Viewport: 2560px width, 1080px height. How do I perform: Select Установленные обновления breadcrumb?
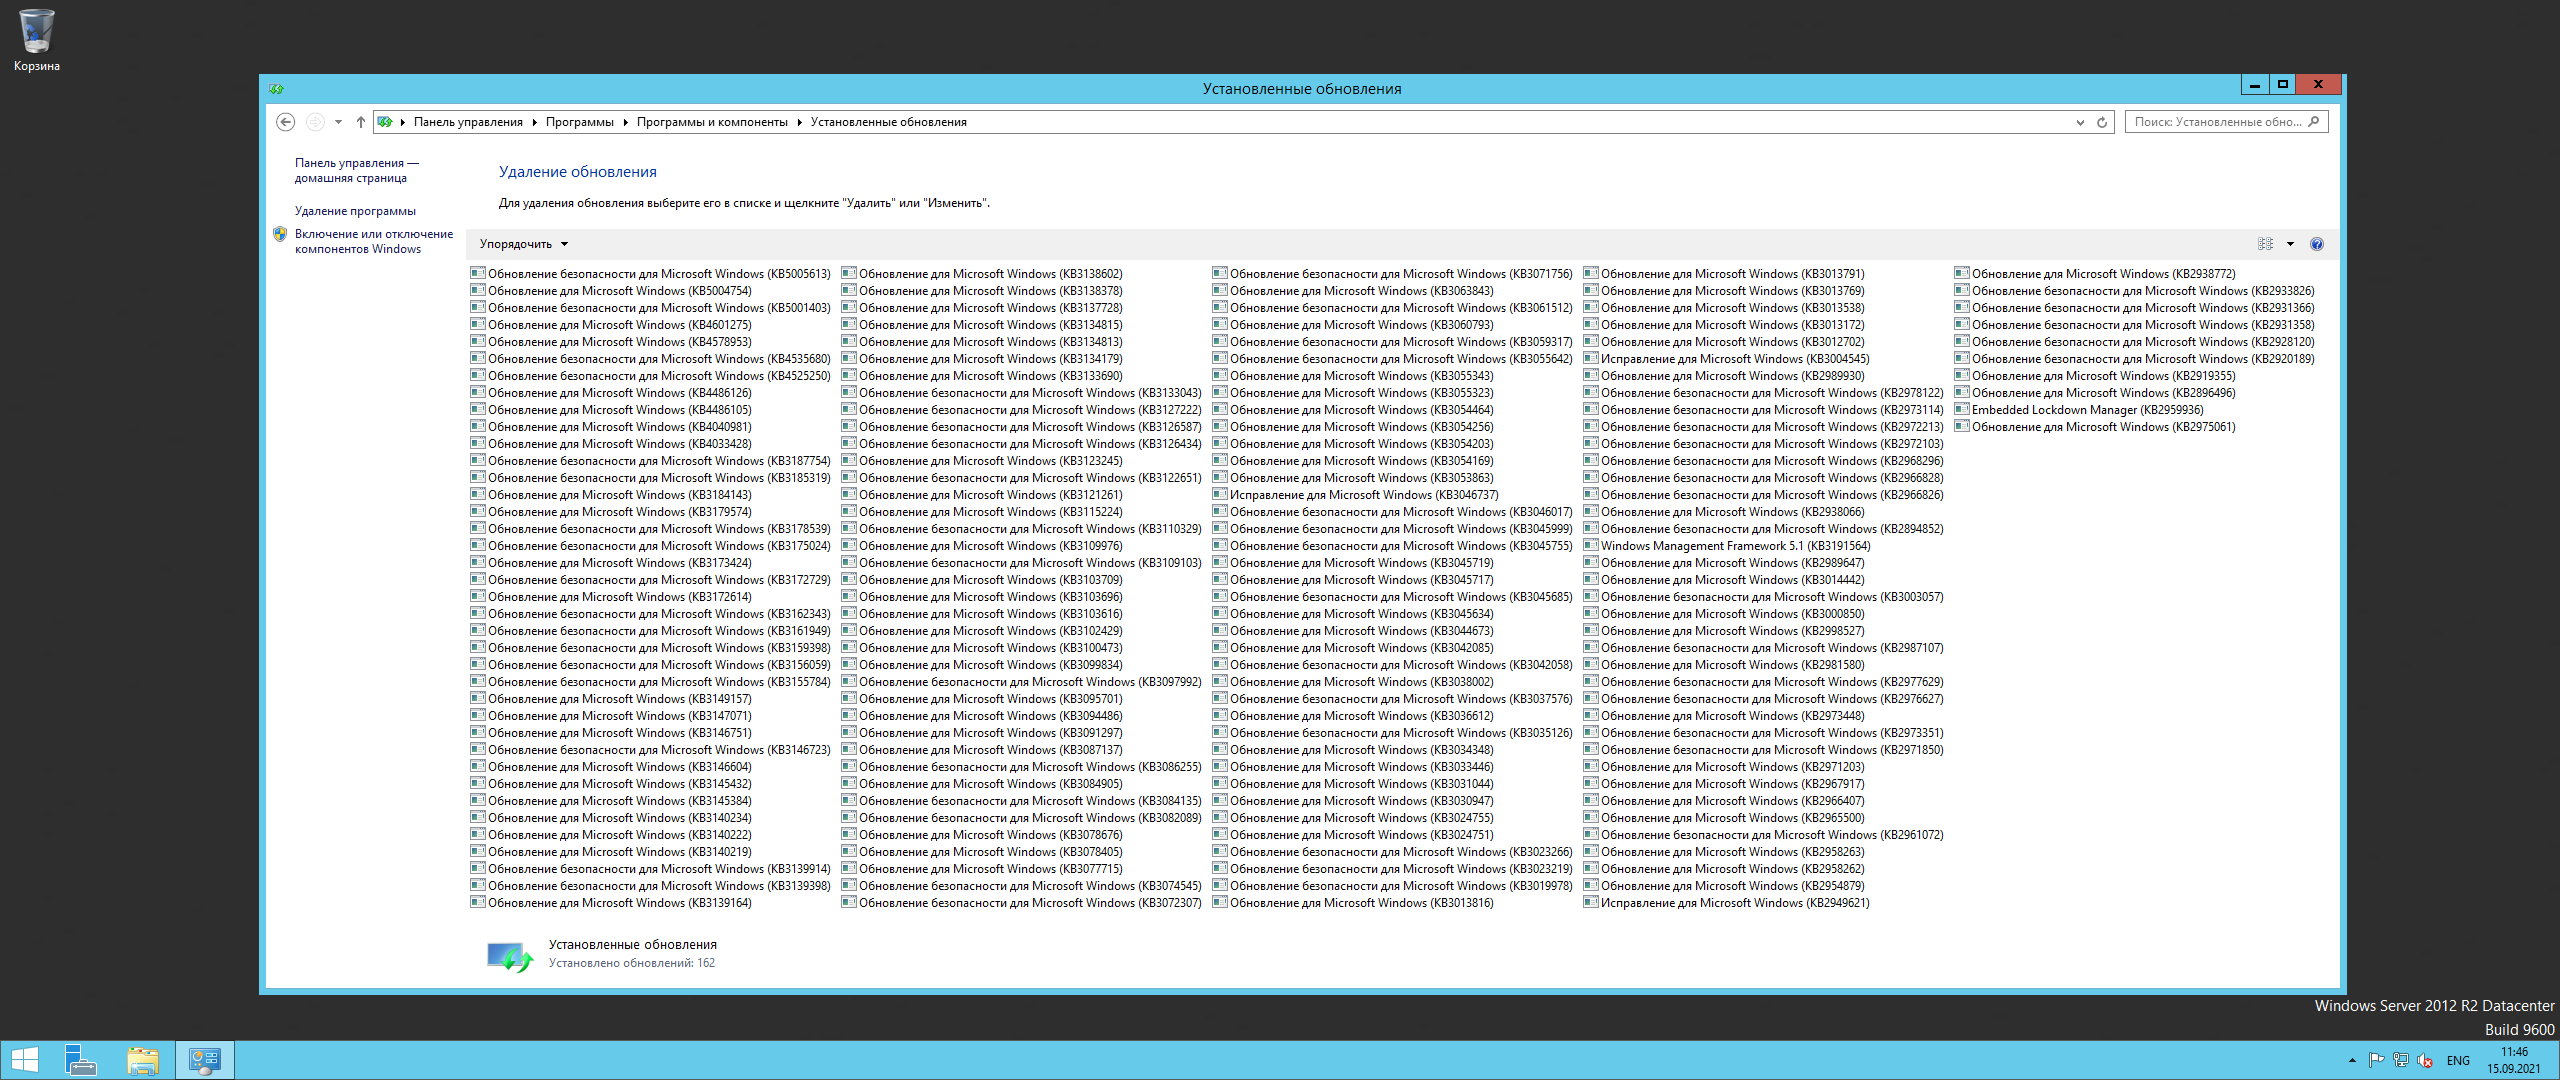(x=889, y=122)
